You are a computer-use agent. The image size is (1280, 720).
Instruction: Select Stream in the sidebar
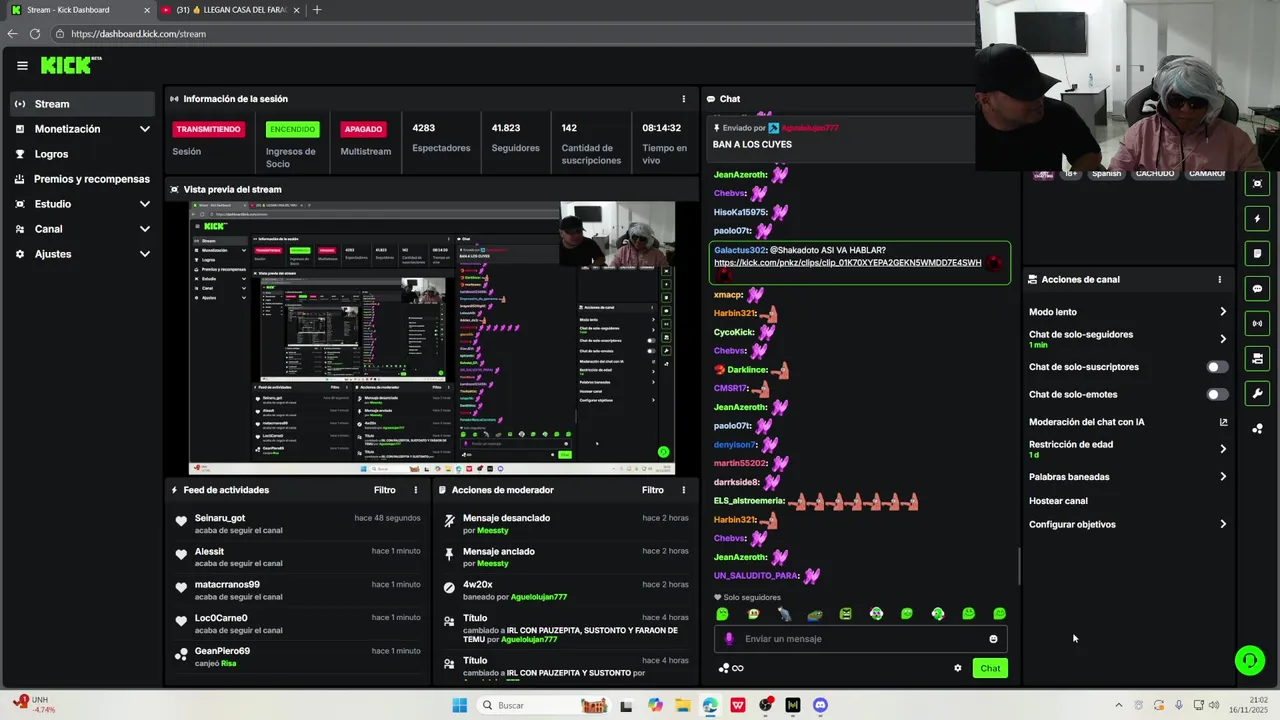pos(84,104)
